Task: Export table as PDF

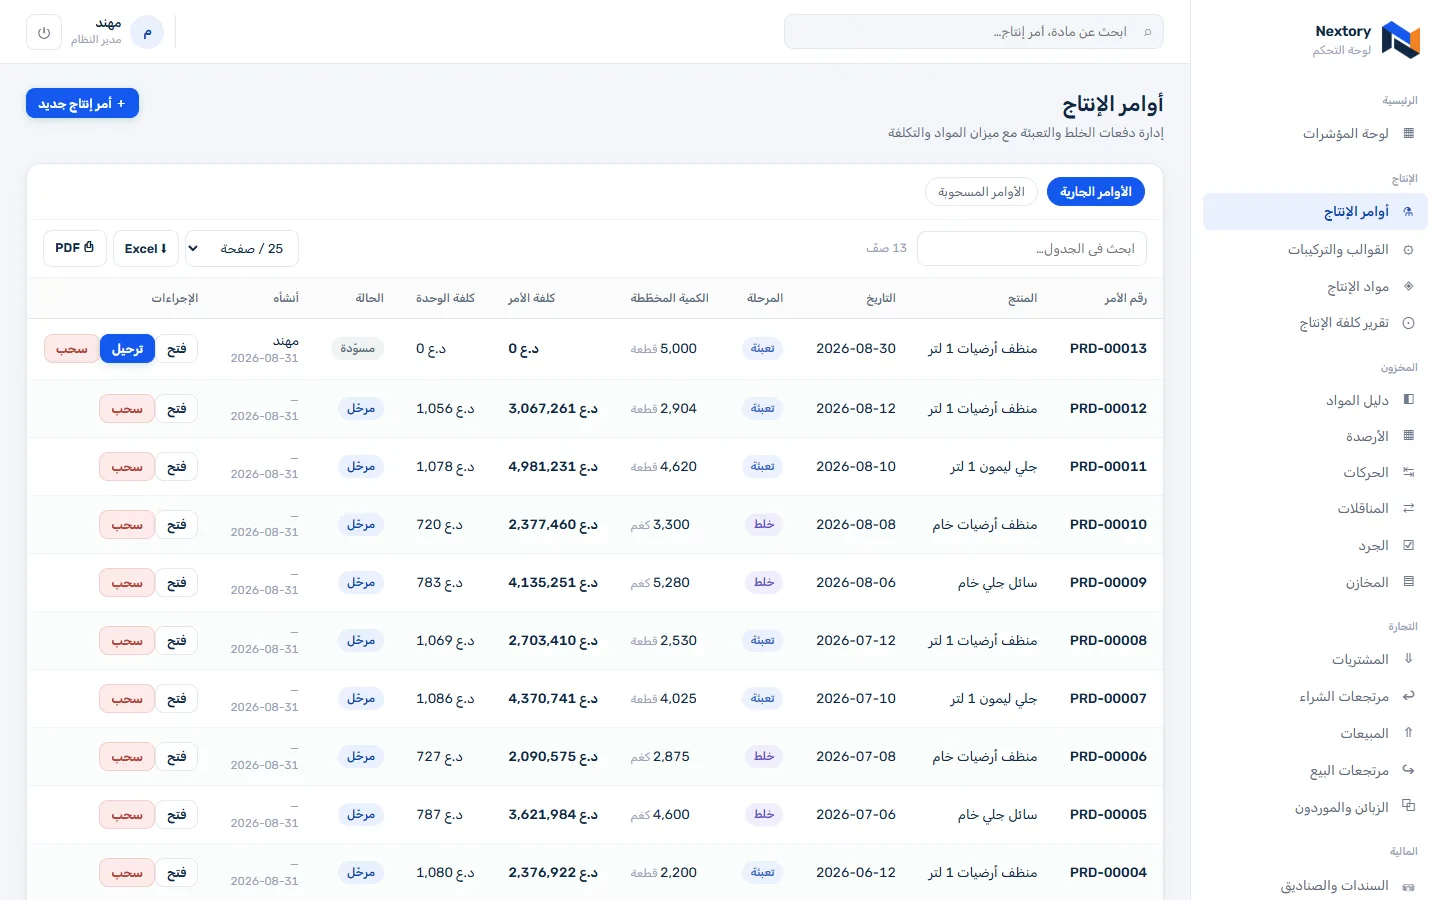Action: pos(75,248)
